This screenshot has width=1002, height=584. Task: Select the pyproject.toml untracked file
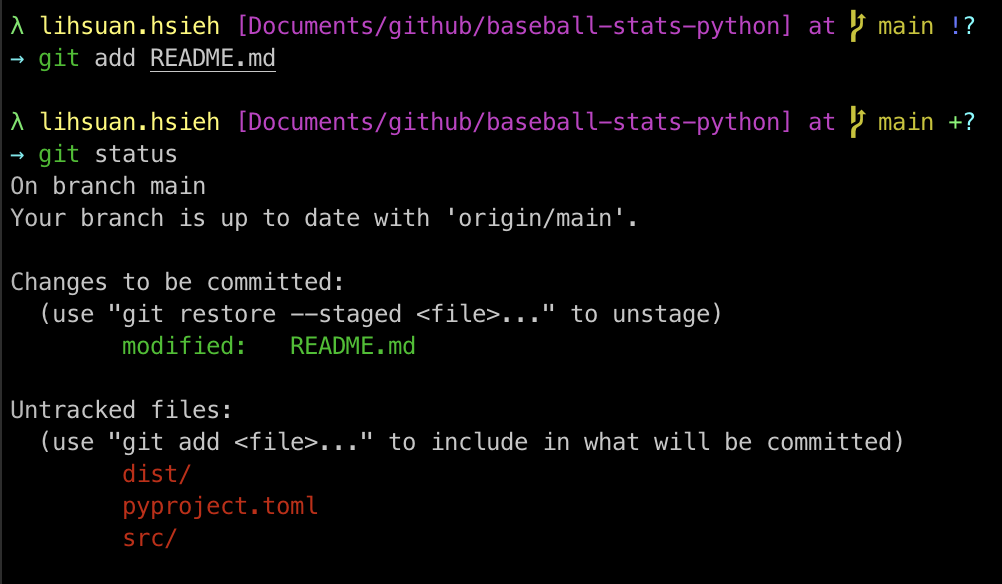220,507
